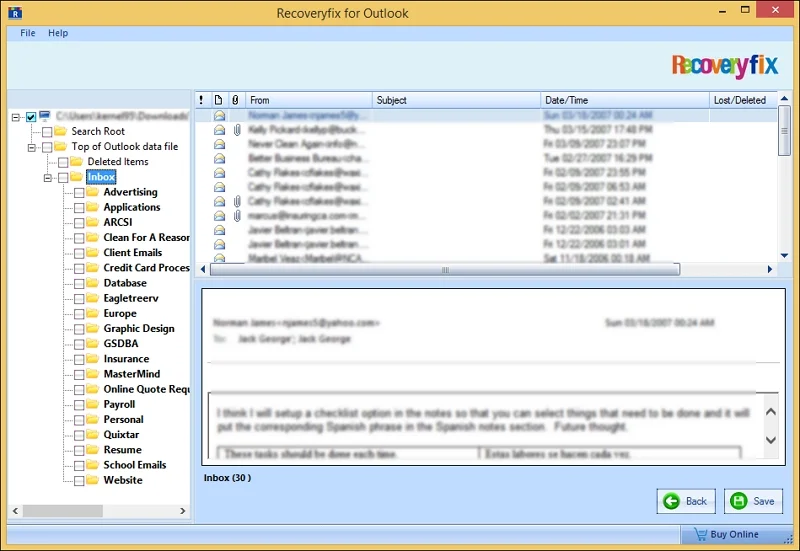
Task: Select the Database folder
Action: (125, 283)
